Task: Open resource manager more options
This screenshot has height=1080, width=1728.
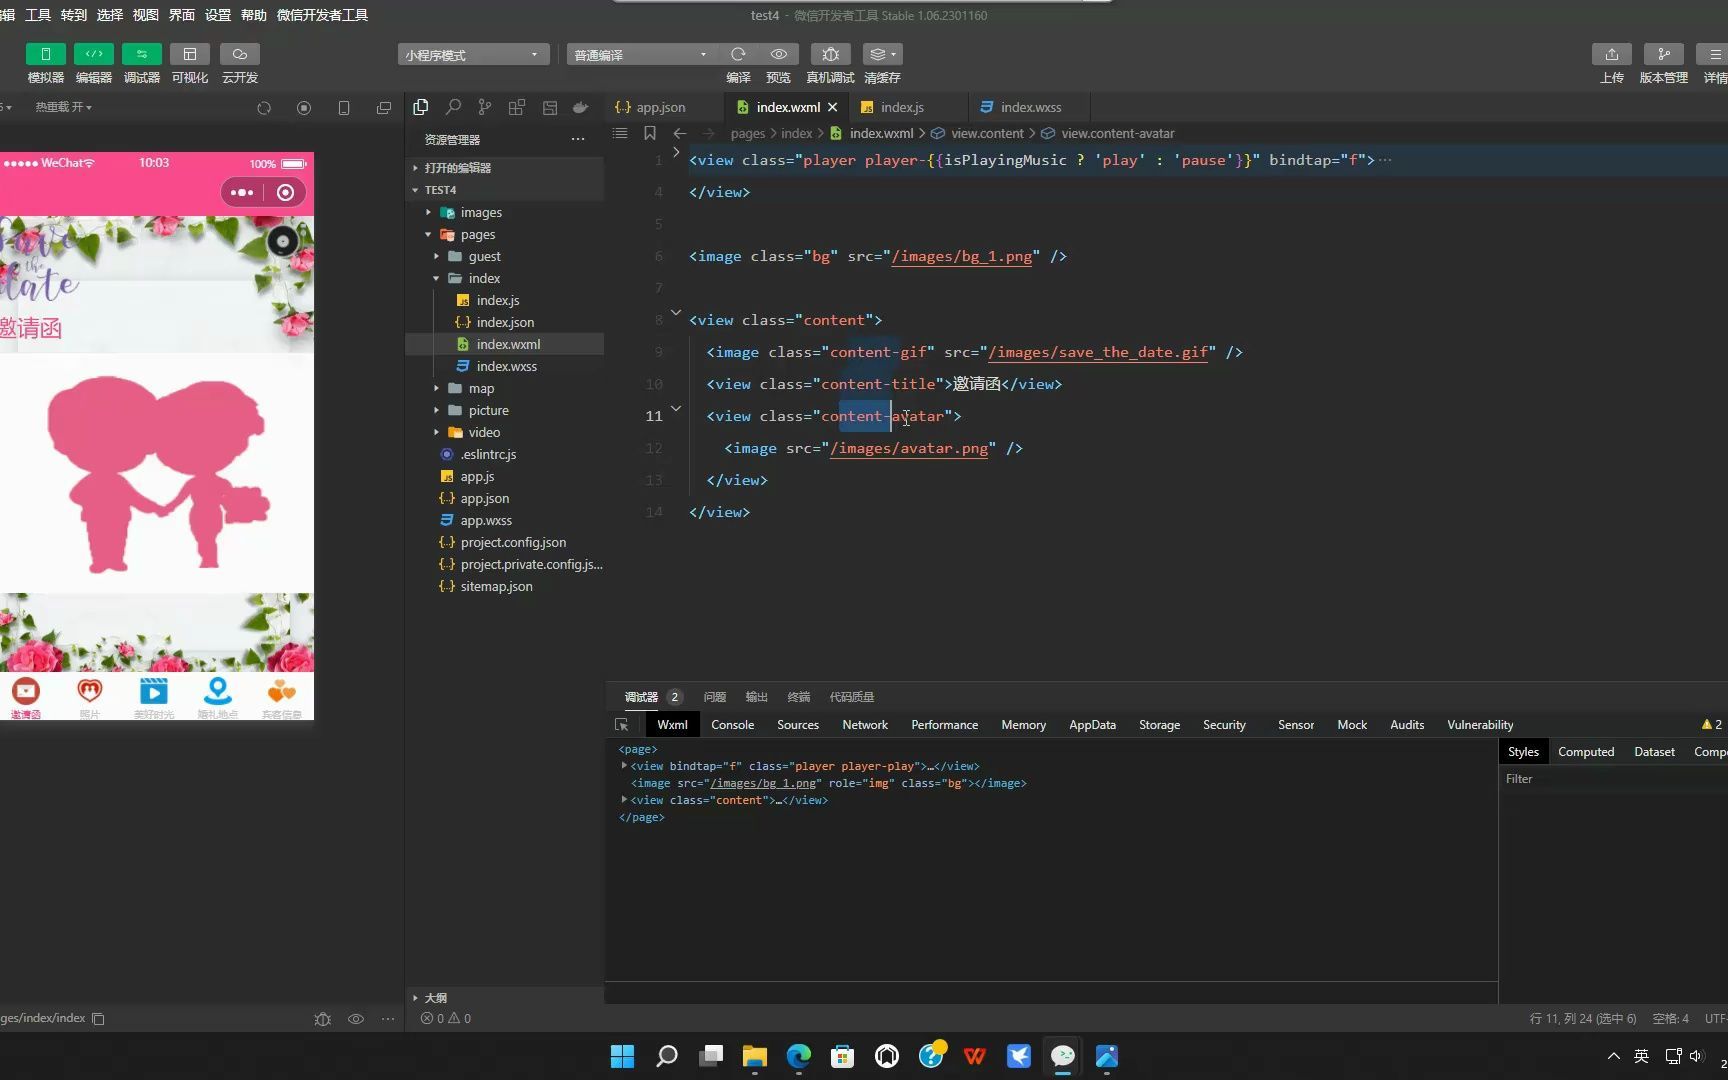Action: pyautogui.click(x=578, y=139)
